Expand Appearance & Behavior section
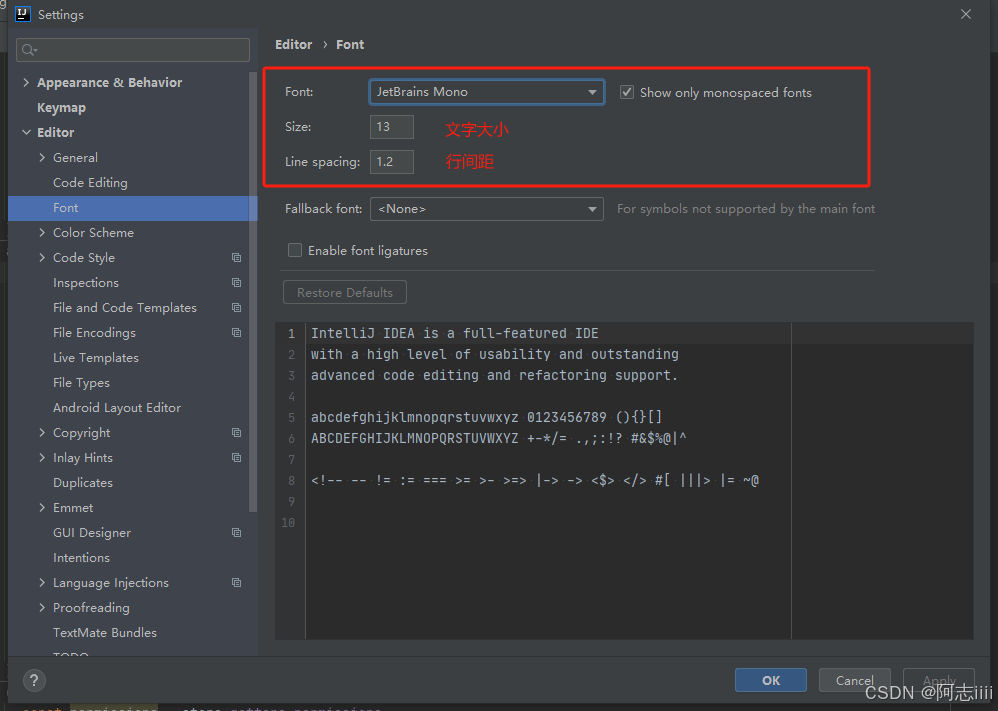Image resolution: width=998 pixels, height=711 pixels. (26, 82)
